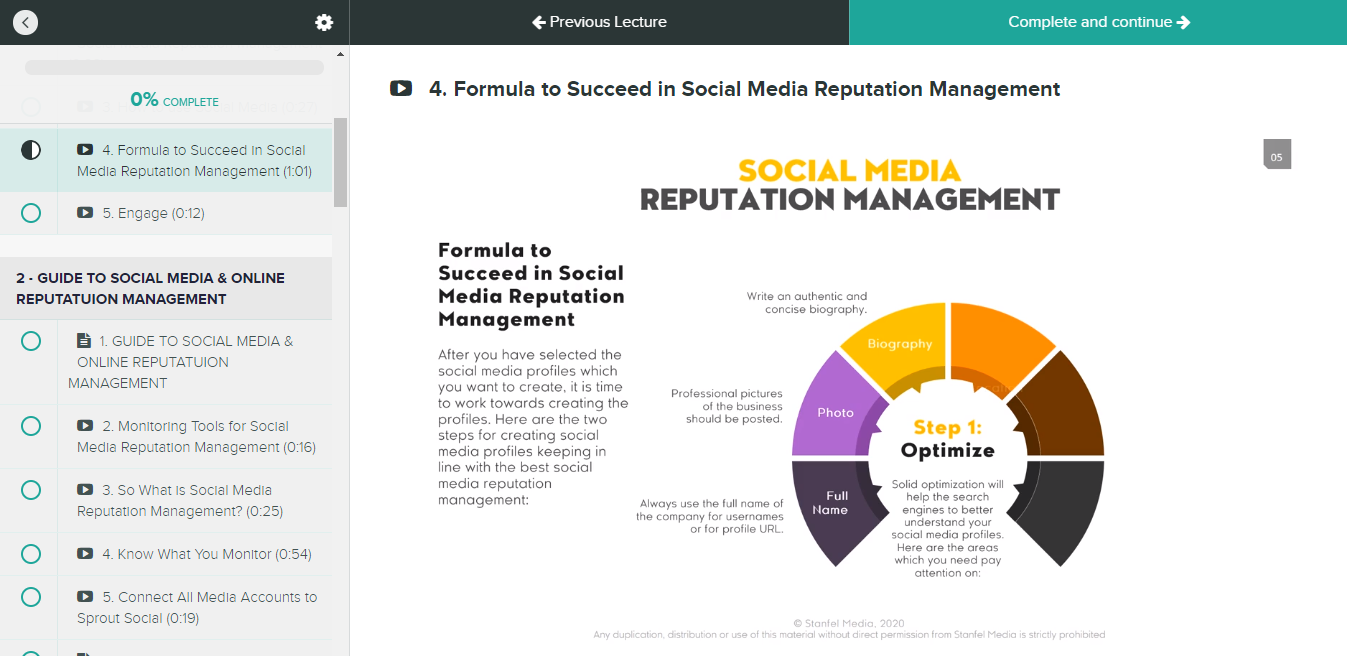The width and height of the screenshot is (1347, 656).
Task: Click video icon beside 4. Know What You Monitor
Action: click(85, 554)
